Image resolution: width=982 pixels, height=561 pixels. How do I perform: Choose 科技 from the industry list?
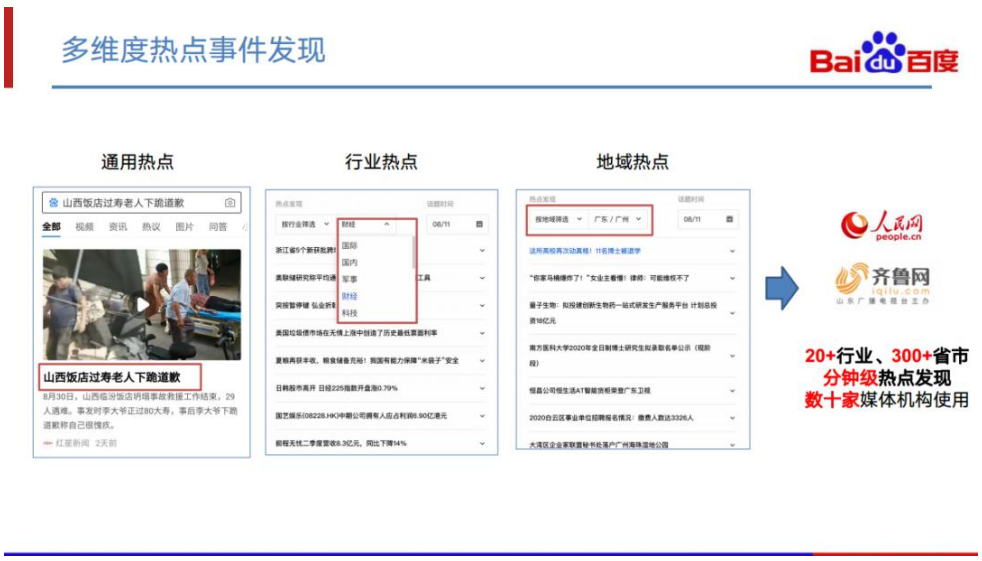pos(349,313)
